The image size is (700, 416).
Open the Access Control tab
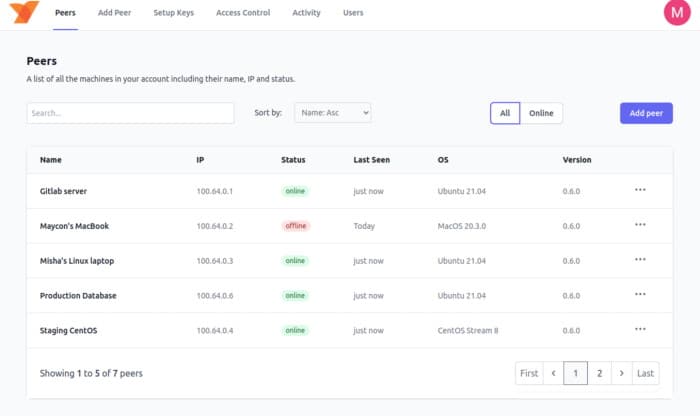(243, 13)
